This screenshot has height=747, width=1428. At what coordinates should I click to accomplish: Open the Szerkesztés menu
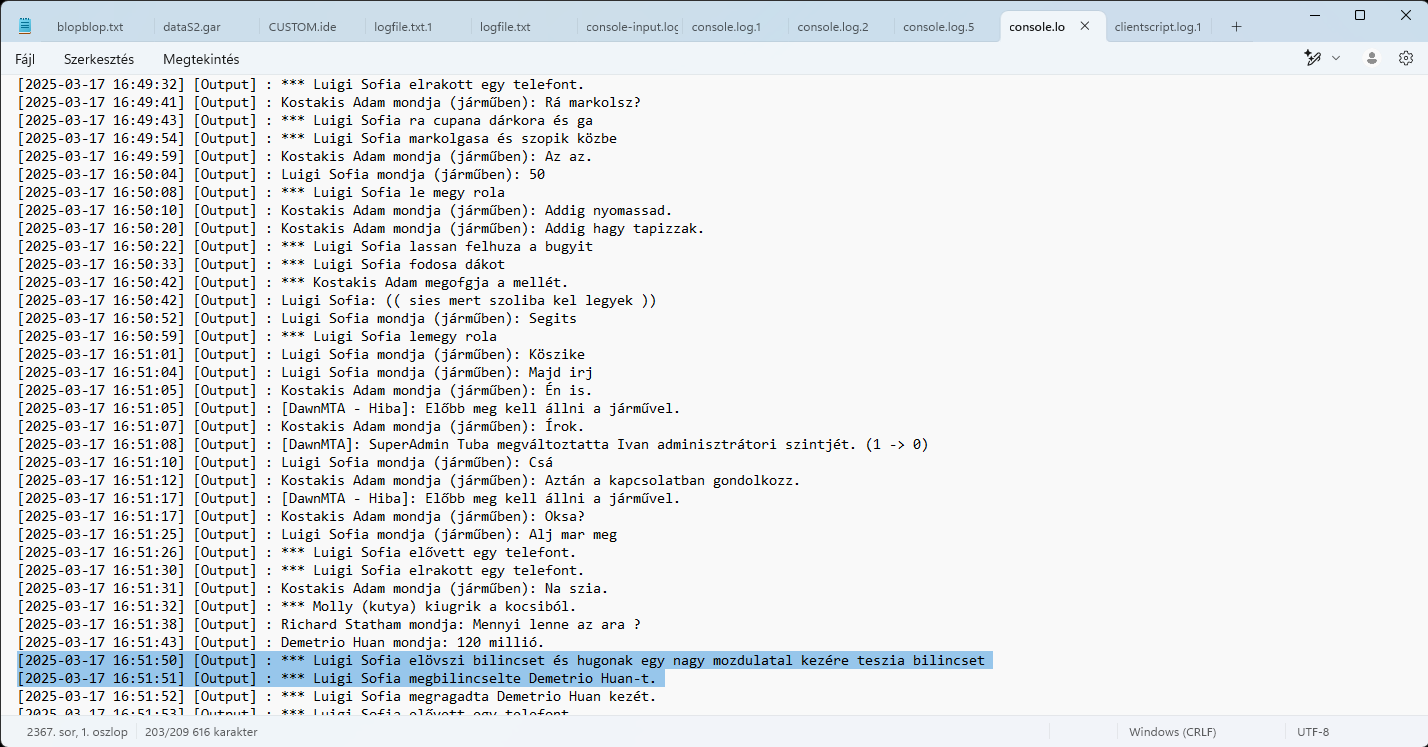[x=99, y=59]
